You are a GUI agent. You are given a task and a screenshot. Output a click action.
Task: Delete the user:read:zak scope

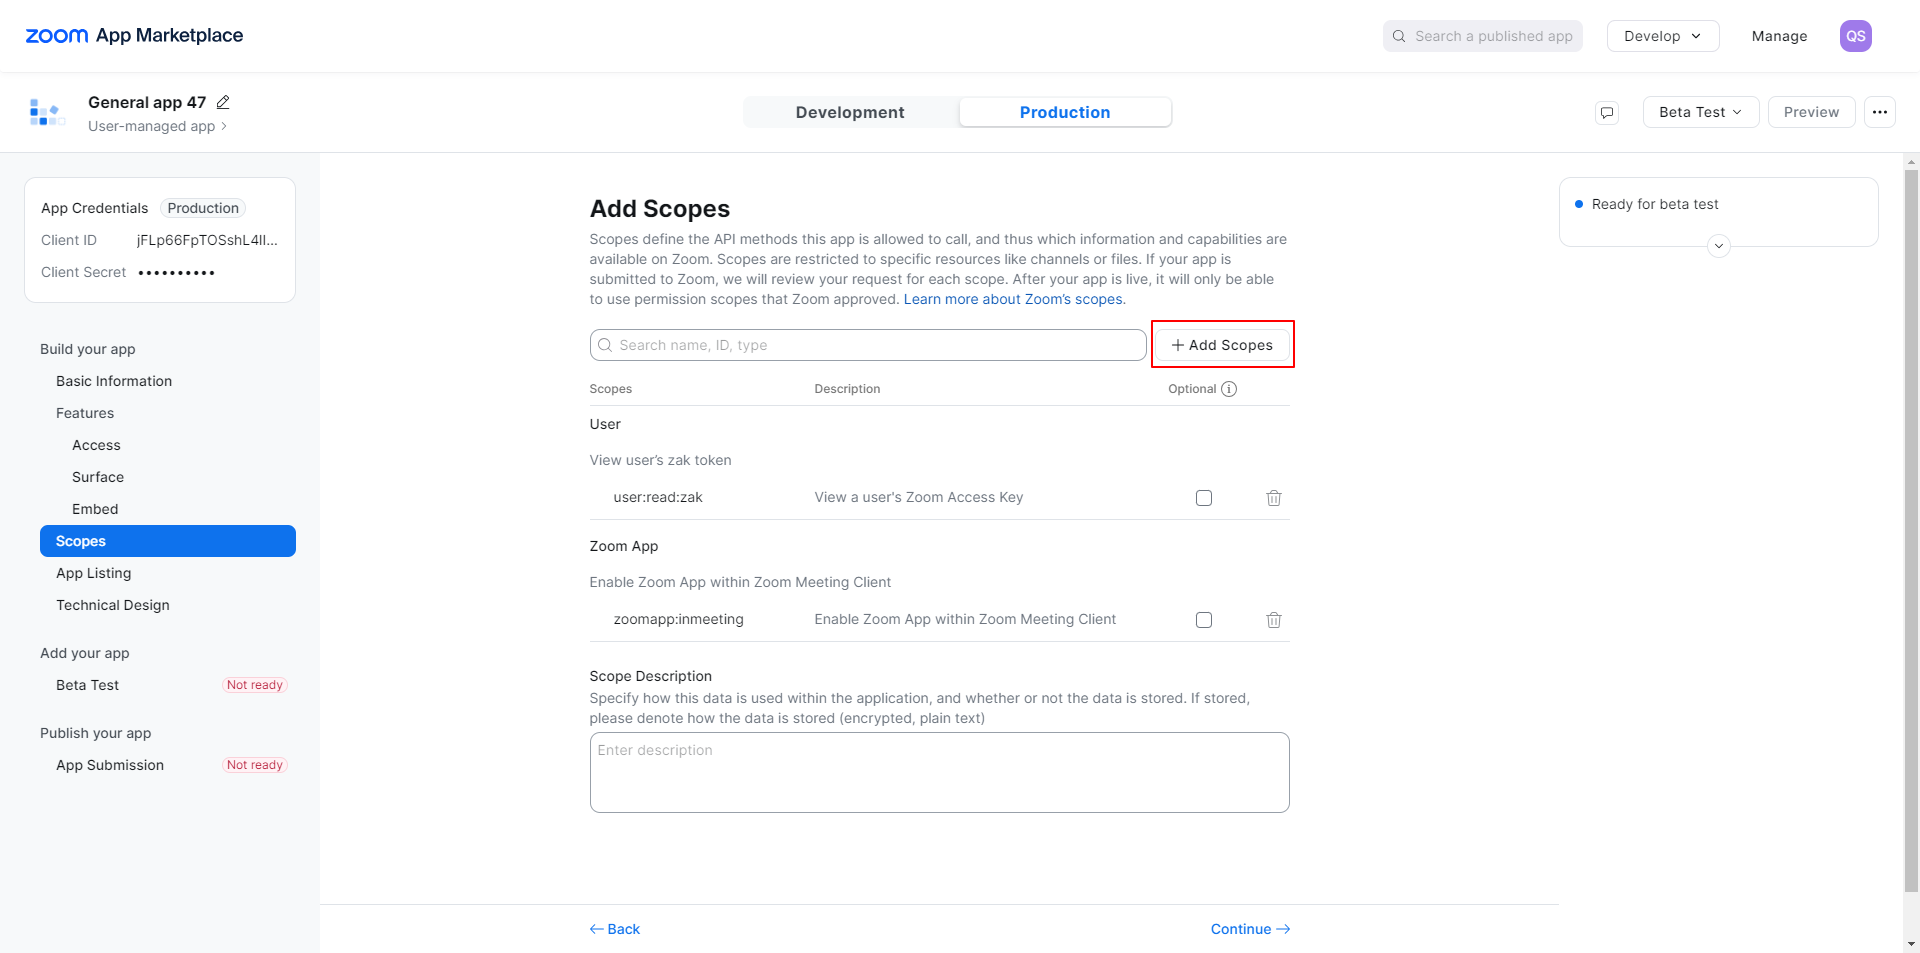point(1274,498)
